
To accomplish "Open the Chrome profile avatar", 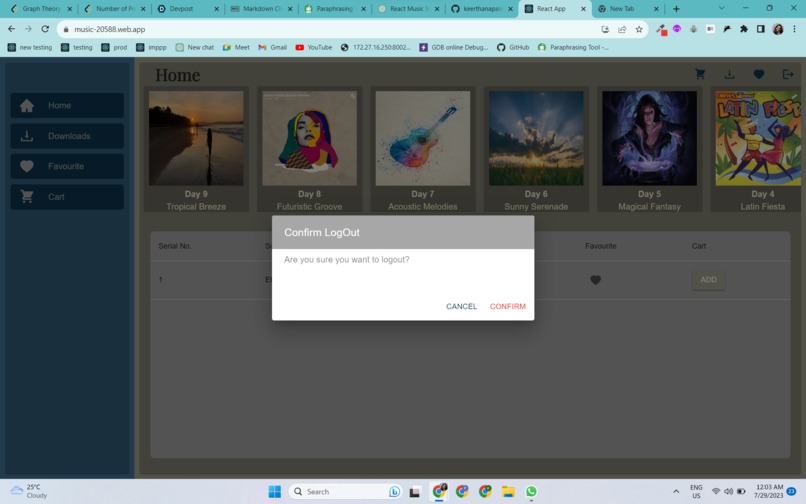I will click(778, 29).
